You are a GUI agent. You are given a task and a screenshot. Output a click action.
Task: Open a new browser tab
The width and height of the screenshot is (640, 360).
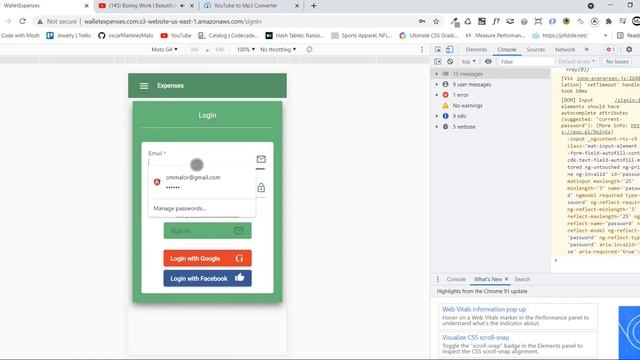[x=313, y=6]
